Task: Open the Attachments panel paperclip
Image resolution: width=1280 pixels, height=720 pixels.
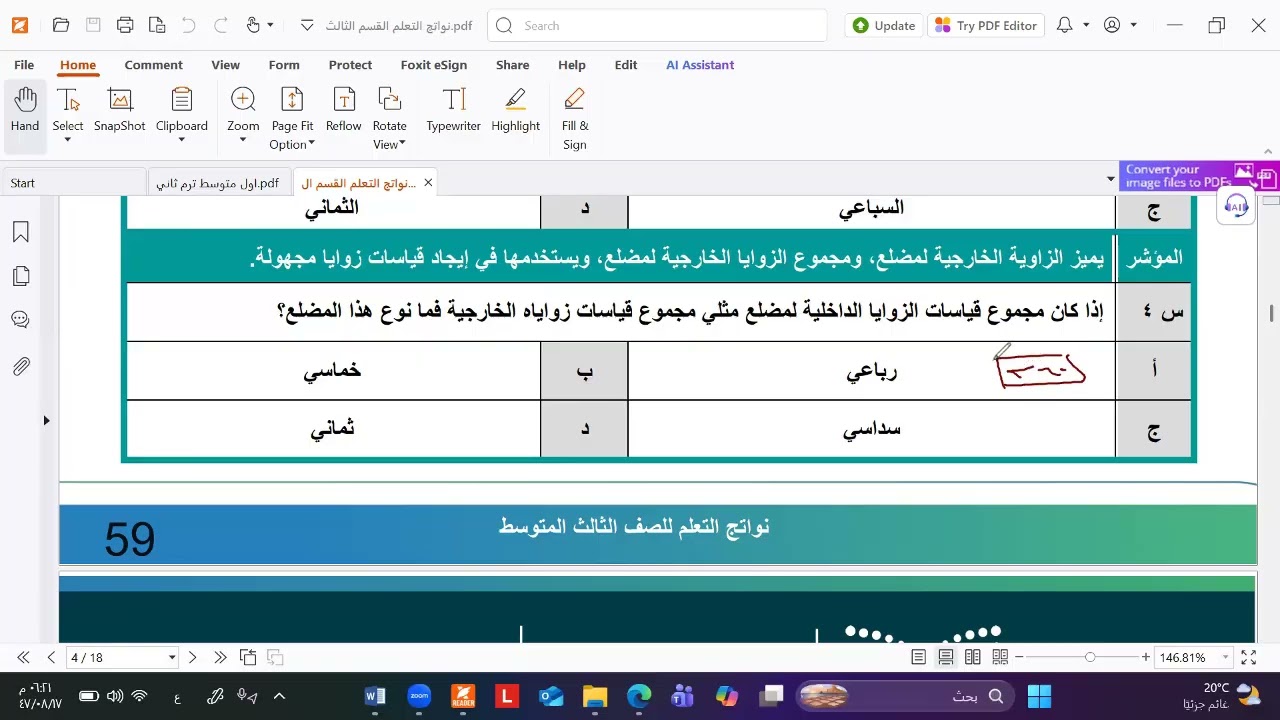Action: tap(20, 366)
